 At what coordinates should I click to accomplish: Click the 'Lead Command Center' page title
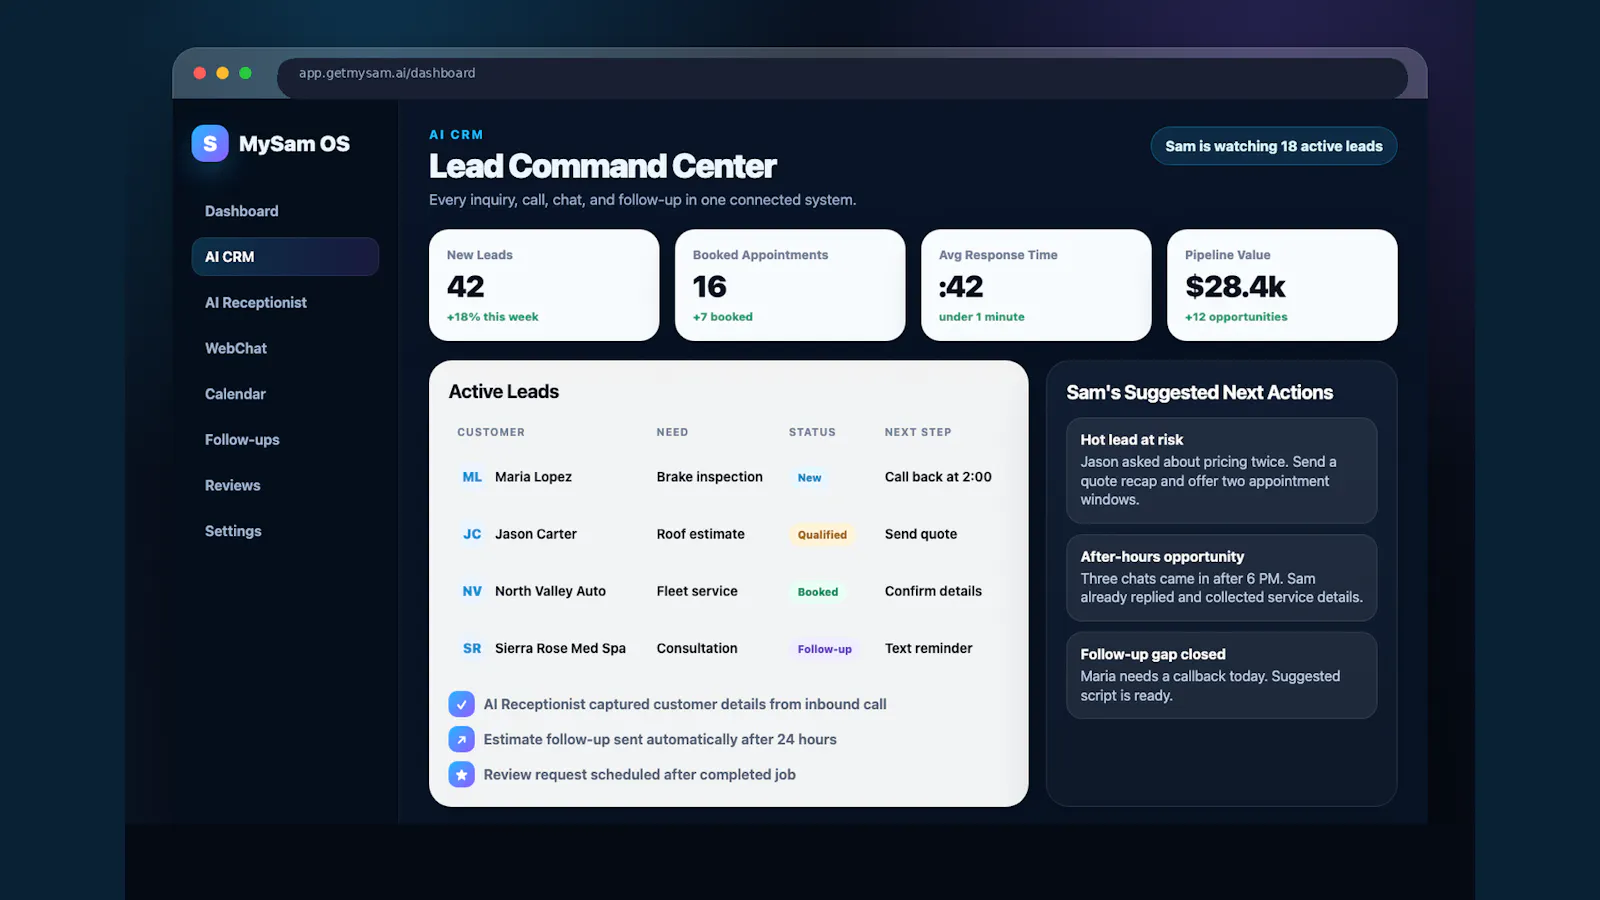[x=602, y=166]
